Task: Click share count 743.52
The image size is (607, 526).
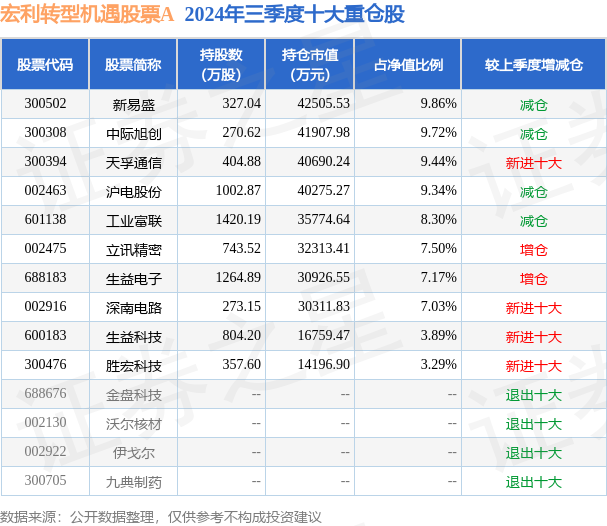Action: pos(242,249)
